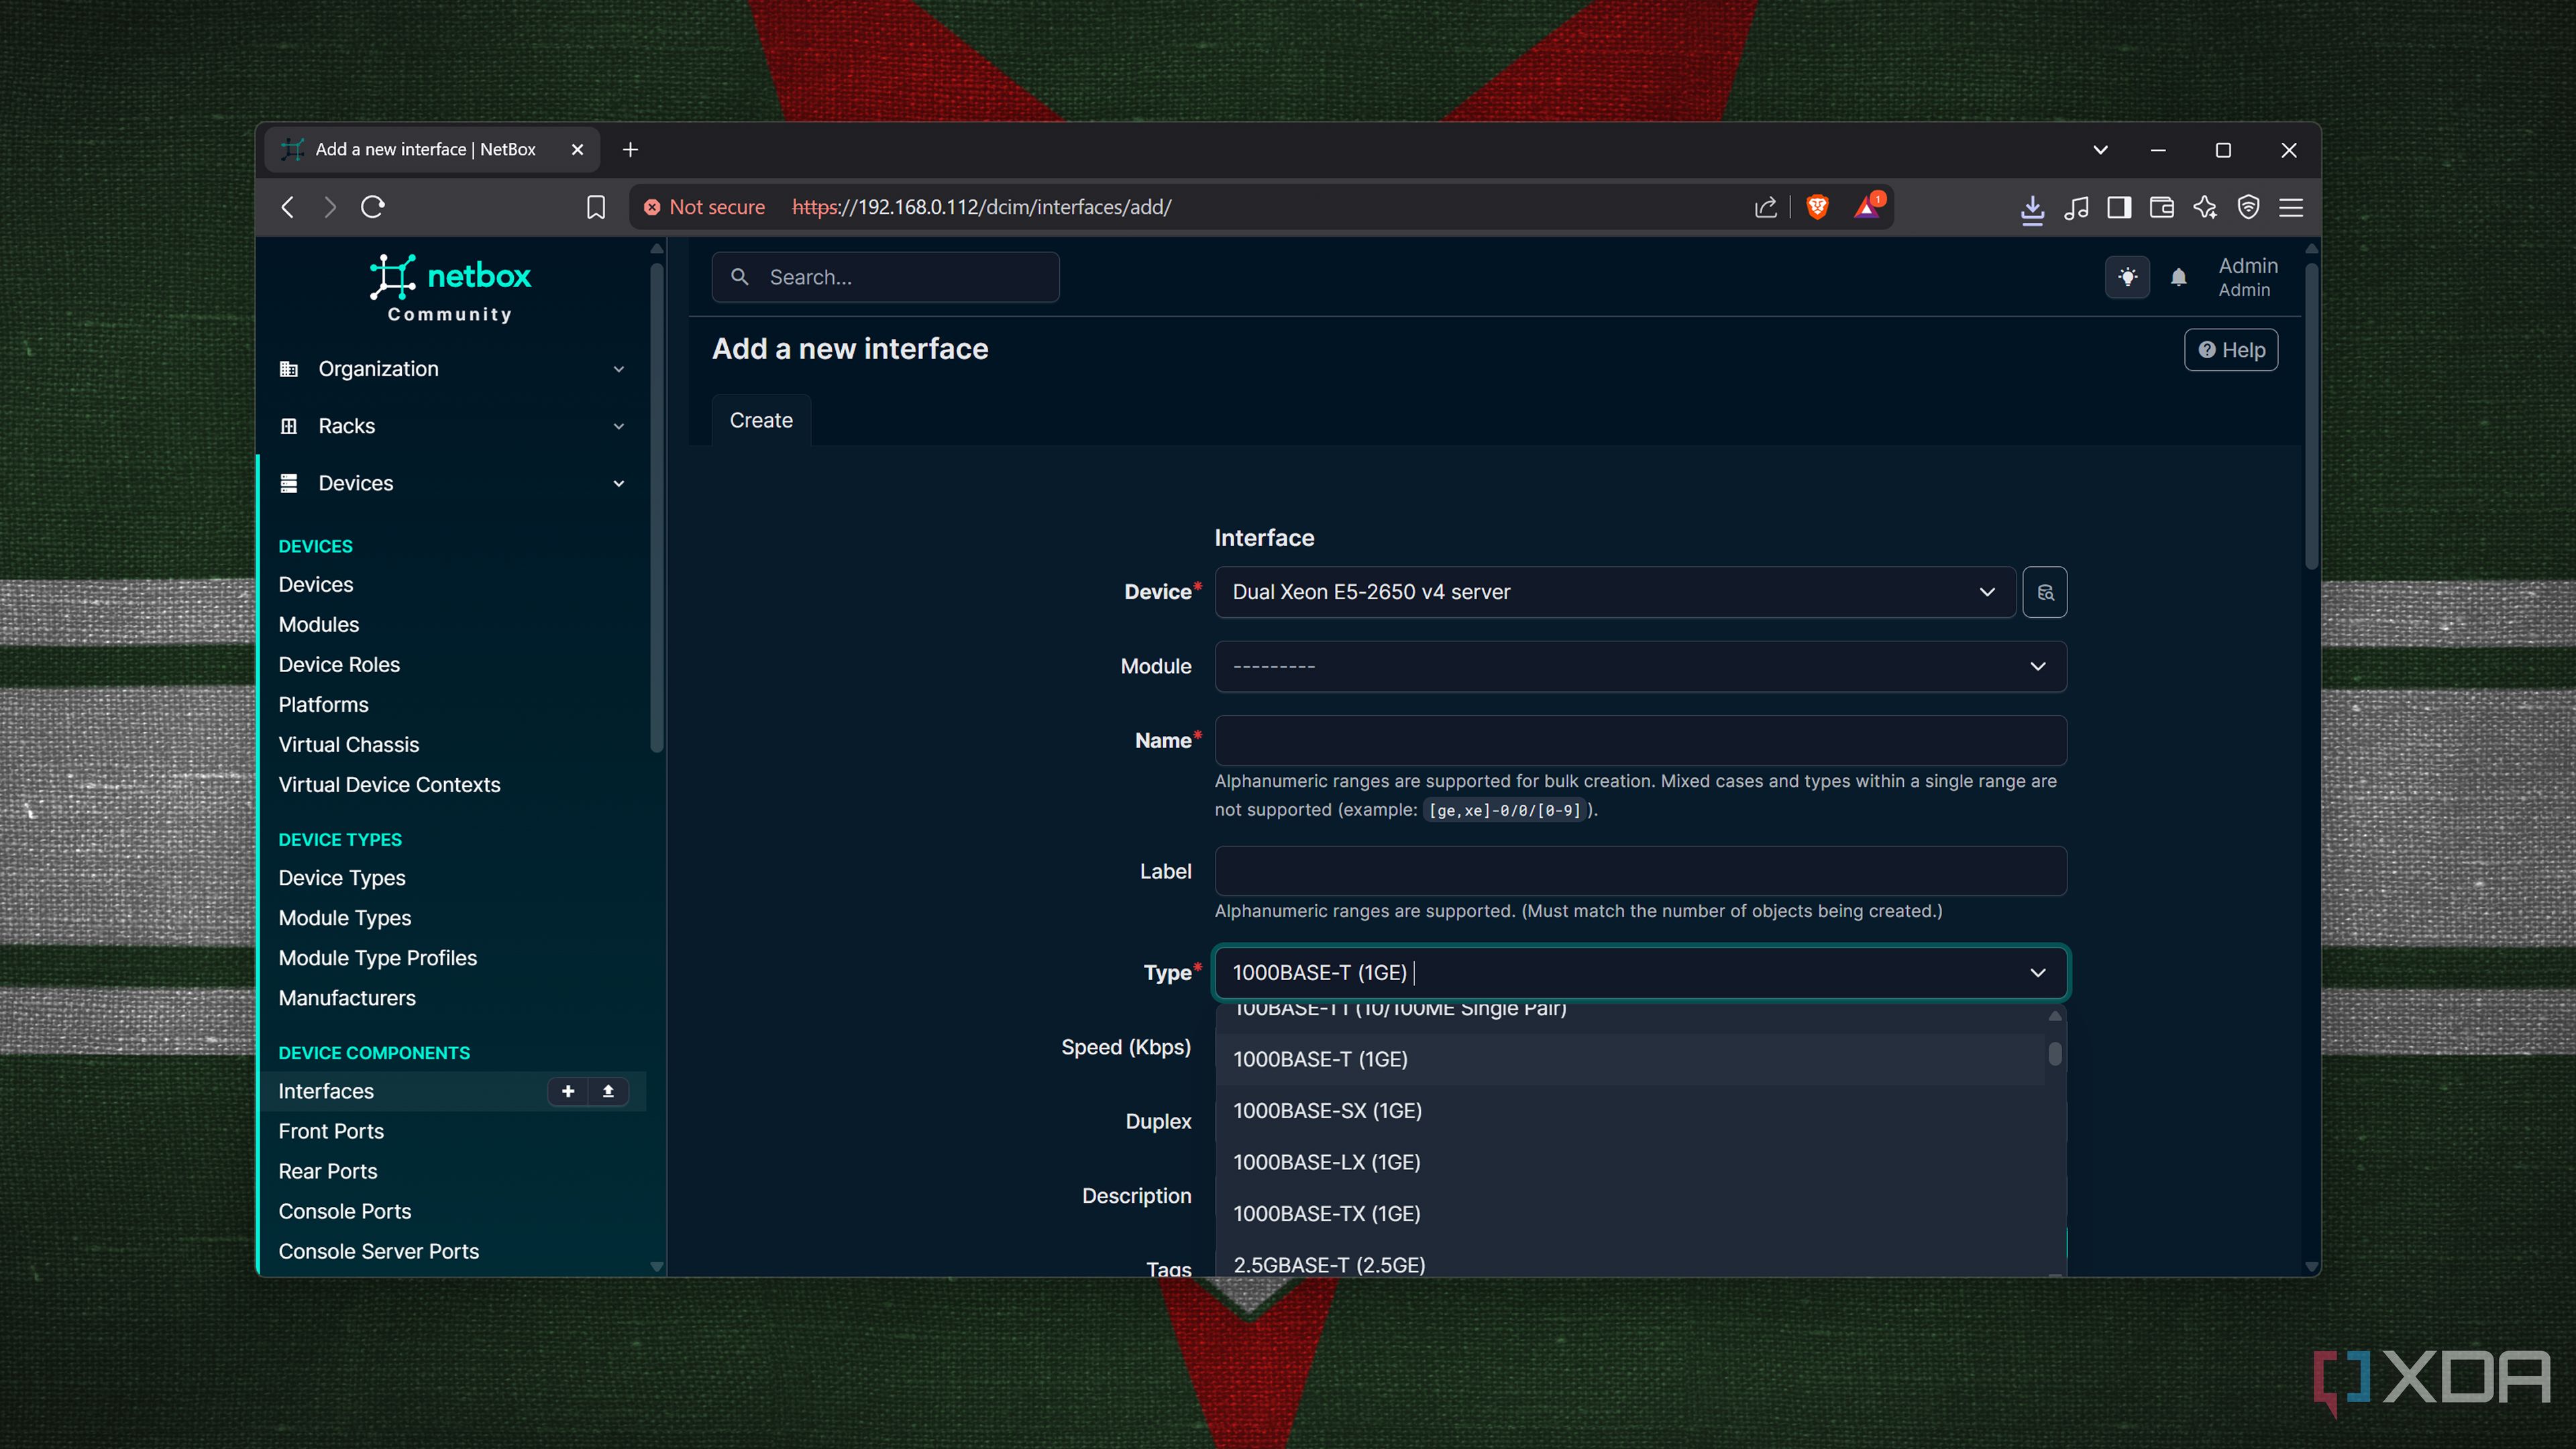This screenshot has height=1449, width=2576.
Task: Open Leo AI assistant from toolbar
Action: [2205, 208]
